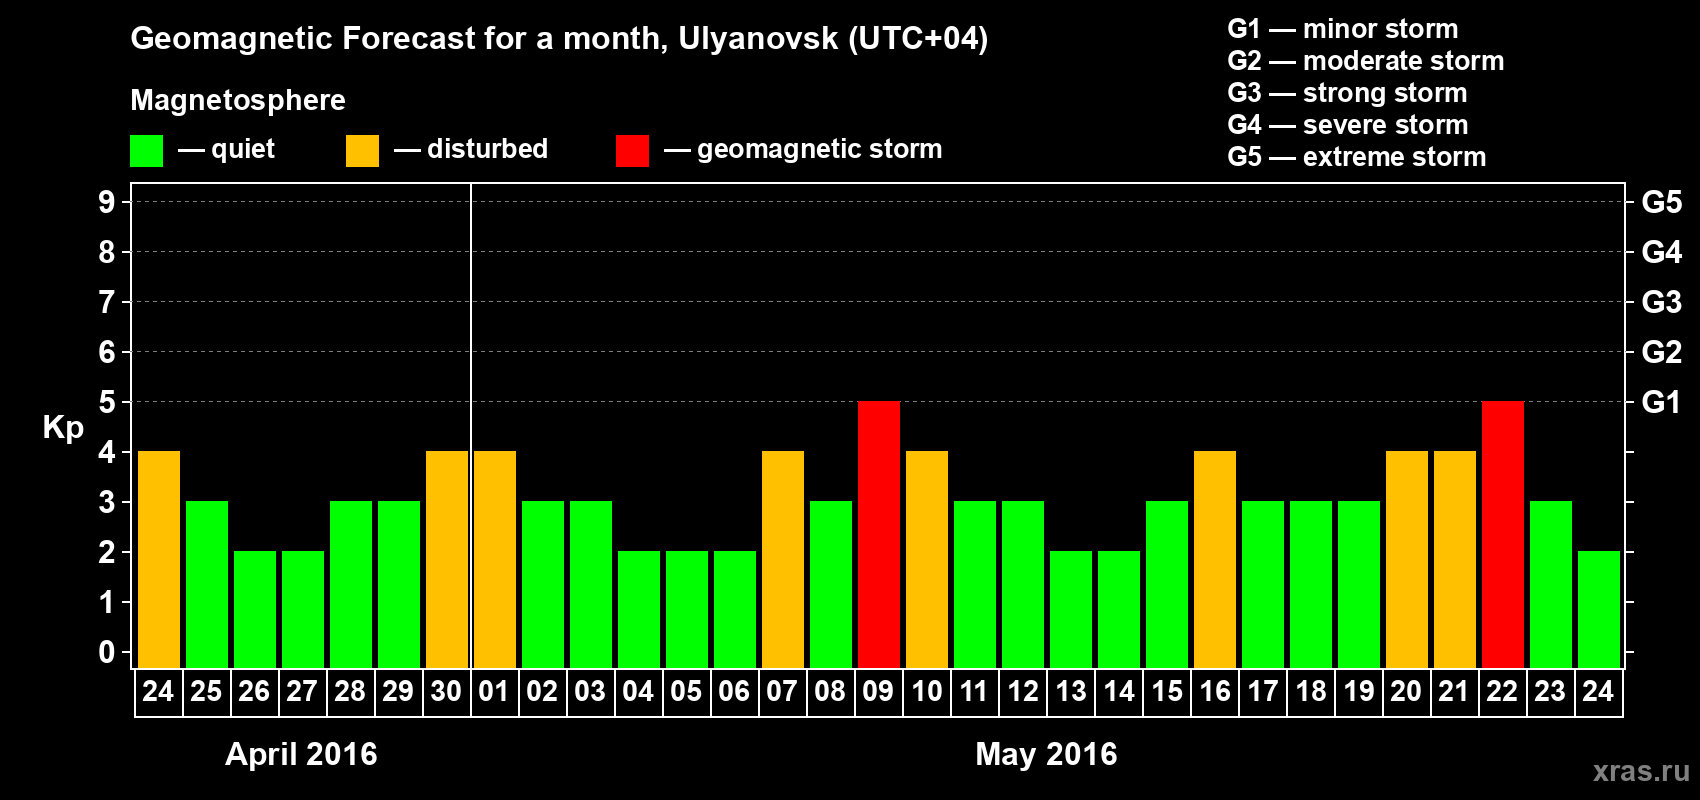Click the 'quiet' legend text

[x=243, y=149]
